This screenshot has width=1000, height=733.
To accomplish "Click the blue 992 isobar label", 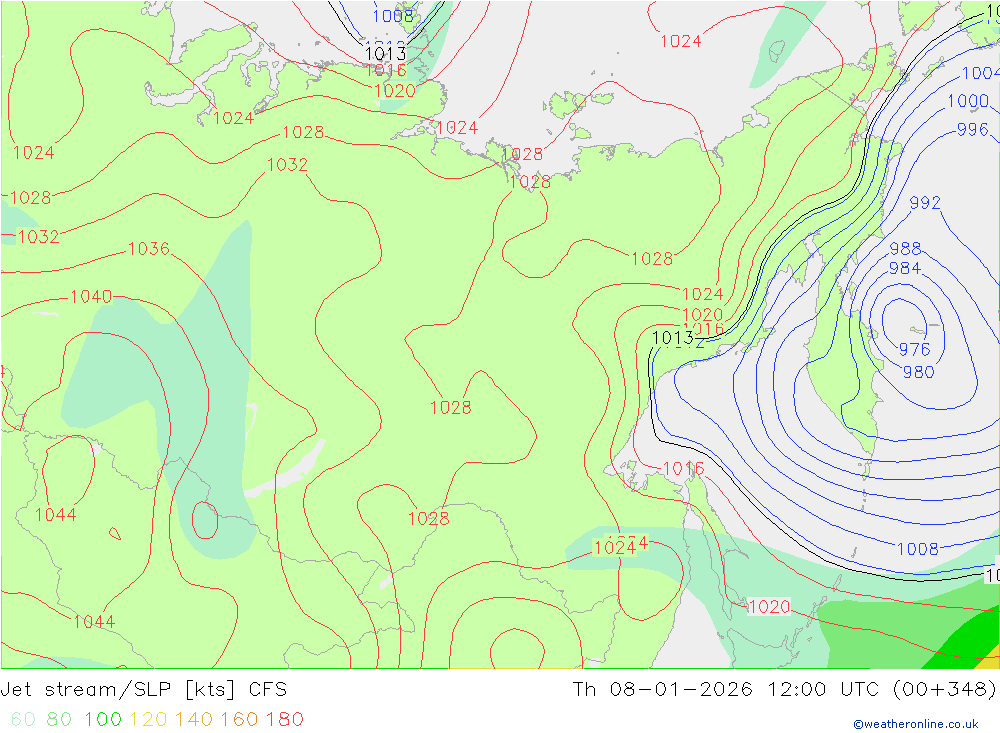I will pyautogui.click(x=925, y=203).
